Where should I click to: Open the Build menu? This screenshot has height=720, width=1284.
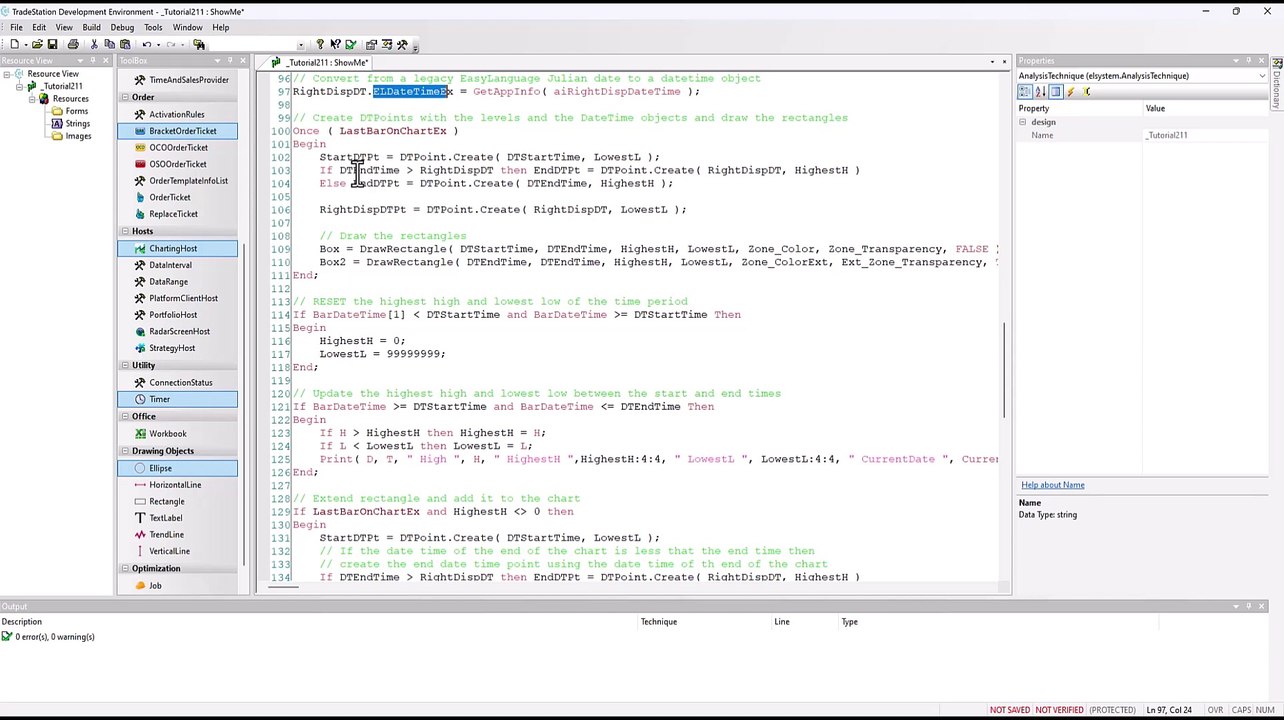coord(91,27)
